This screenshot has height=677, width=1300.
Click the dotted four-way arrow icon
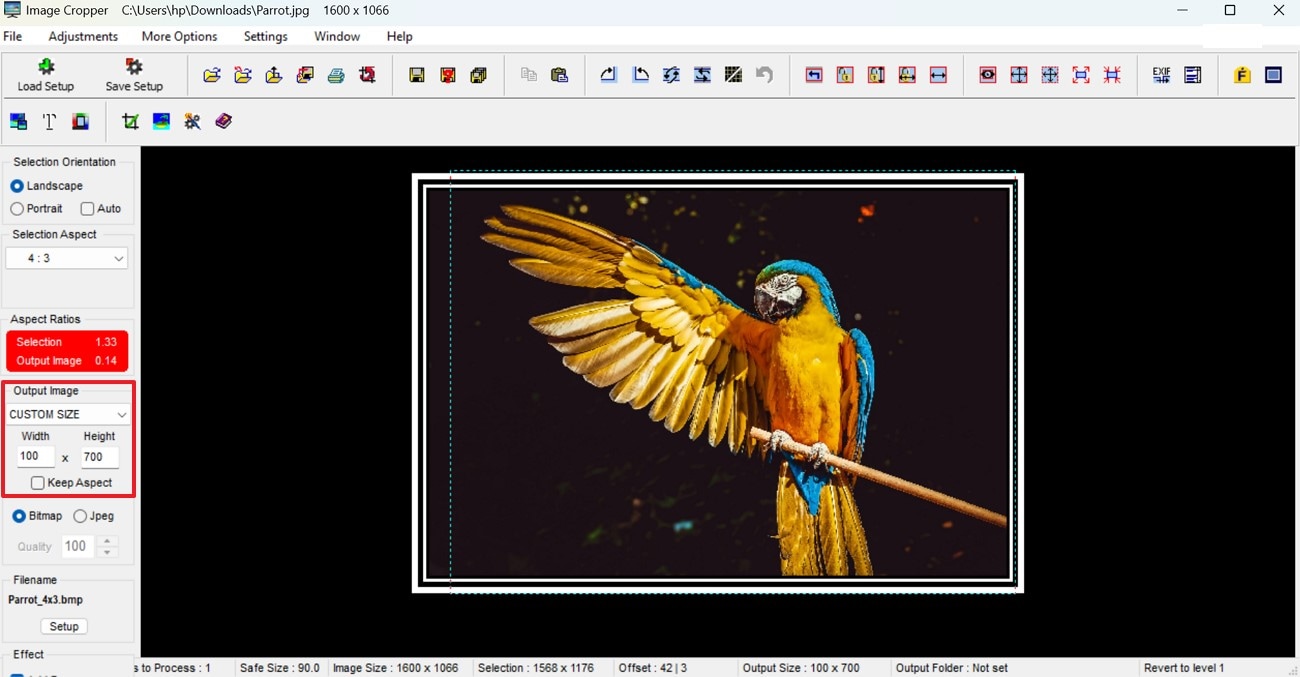[x=1050, y=75]
